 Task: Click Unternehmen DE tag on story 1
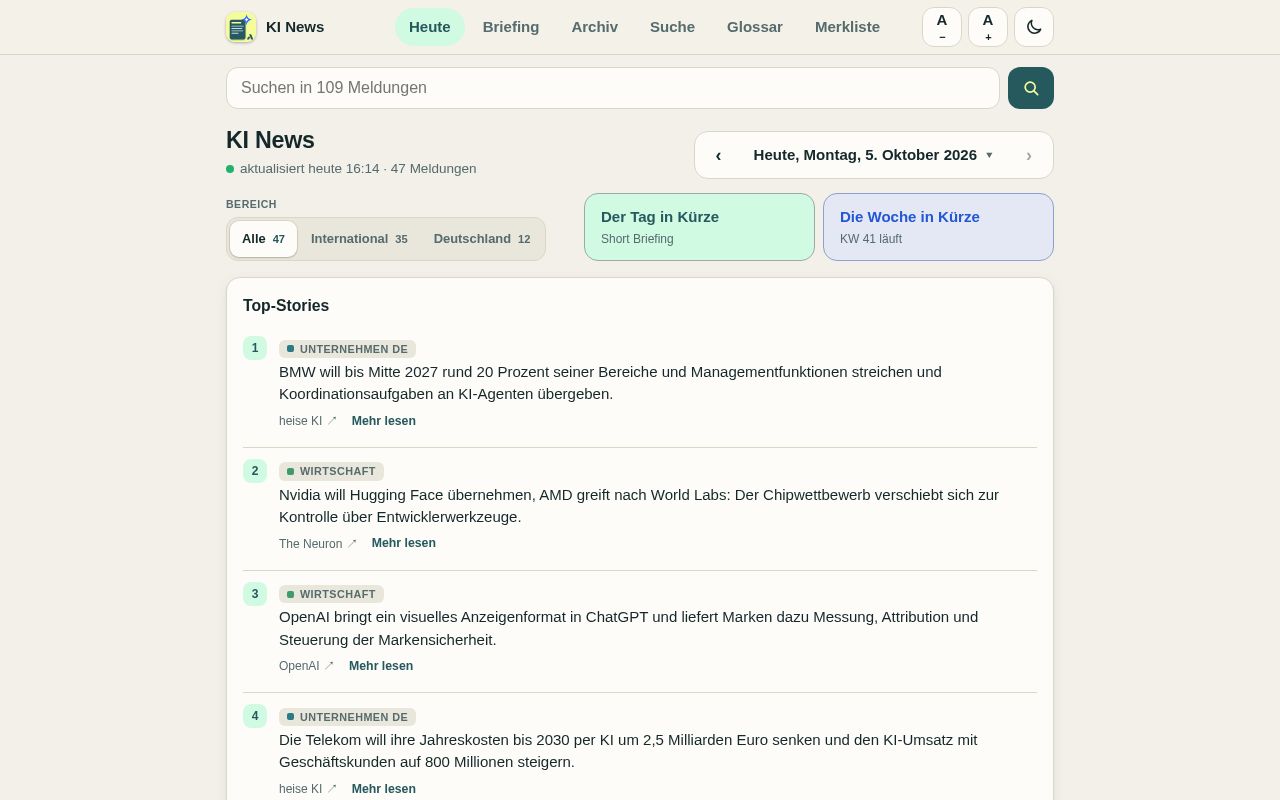tap(347, 349)
